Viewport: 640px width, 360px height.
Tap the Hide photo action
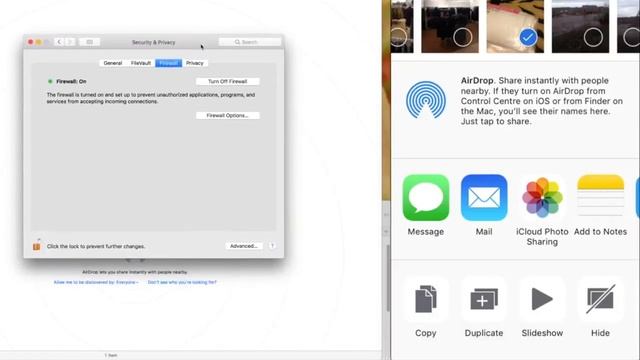[x=600, y=299]
